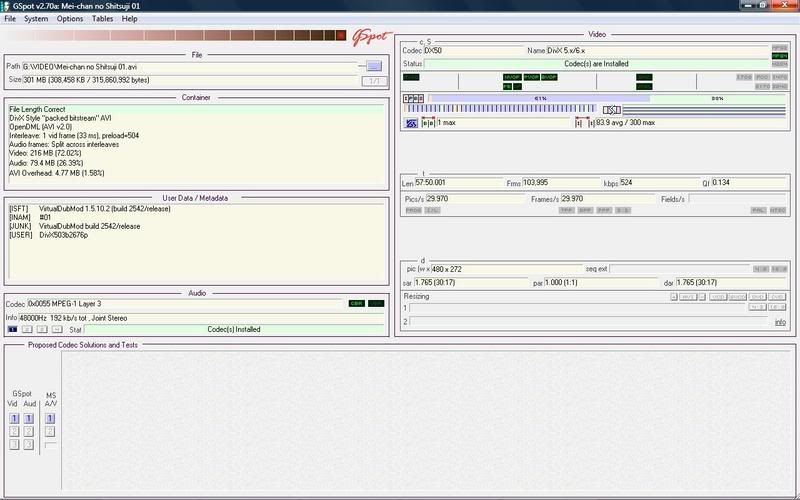This screenshot has width=800, height=500.
Task: Click the 61% frame type percentage bar
Action: coord(540,98)
